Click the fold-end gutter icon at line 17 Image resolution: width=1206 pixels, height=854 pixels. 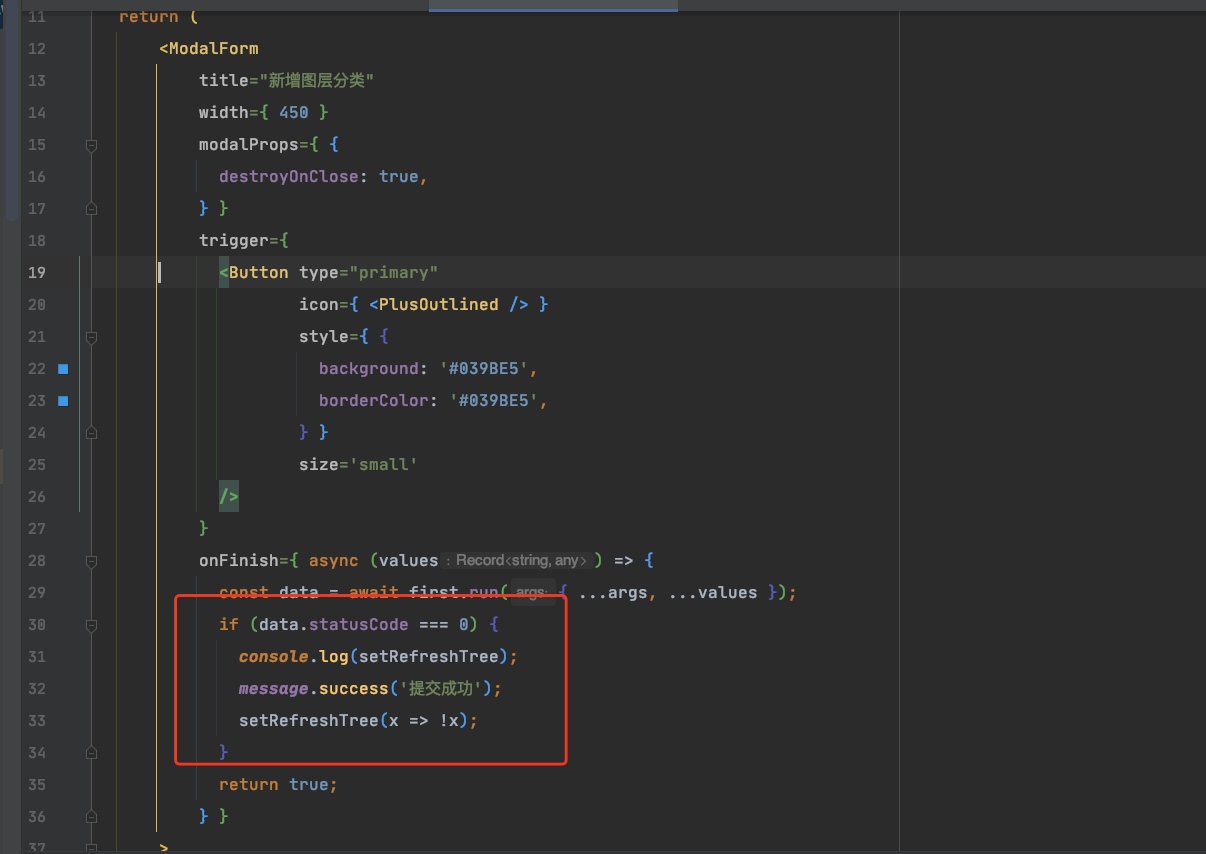[91, 208]
